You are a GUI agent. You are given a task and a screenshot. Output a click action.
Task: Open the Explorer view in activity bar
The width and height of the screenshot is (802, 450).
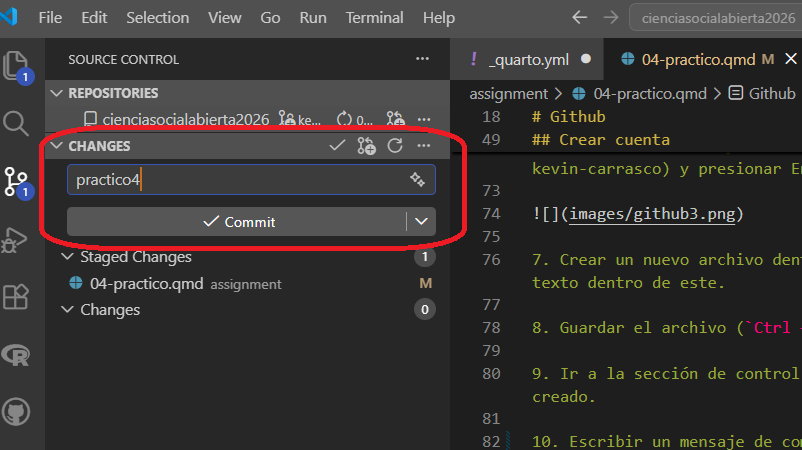point(17,66)
